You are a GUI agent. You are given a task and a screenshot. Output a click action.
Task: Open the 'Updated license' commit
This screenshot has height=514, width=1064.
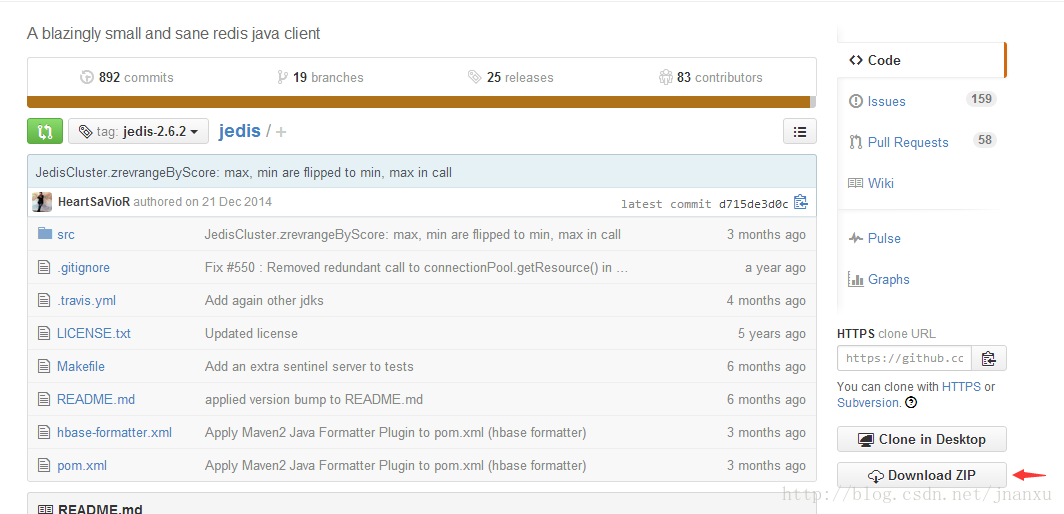tap(251, 333)
